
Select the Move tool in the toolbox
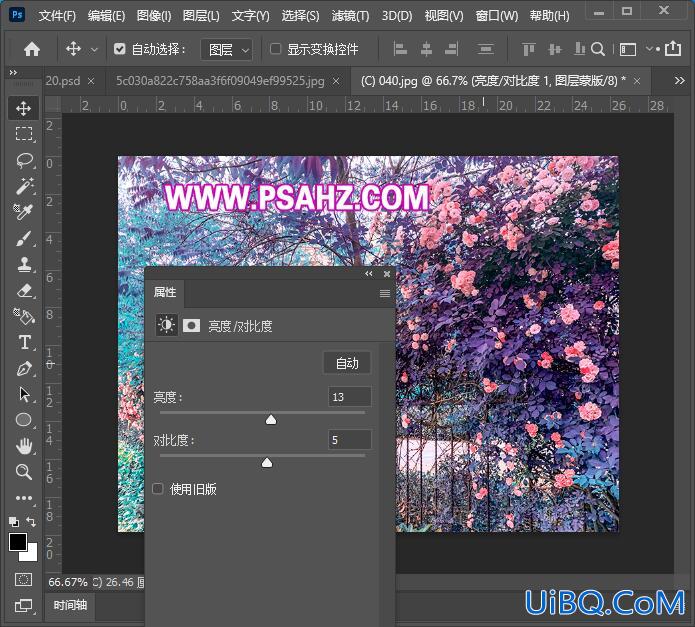tap(23, 108)
